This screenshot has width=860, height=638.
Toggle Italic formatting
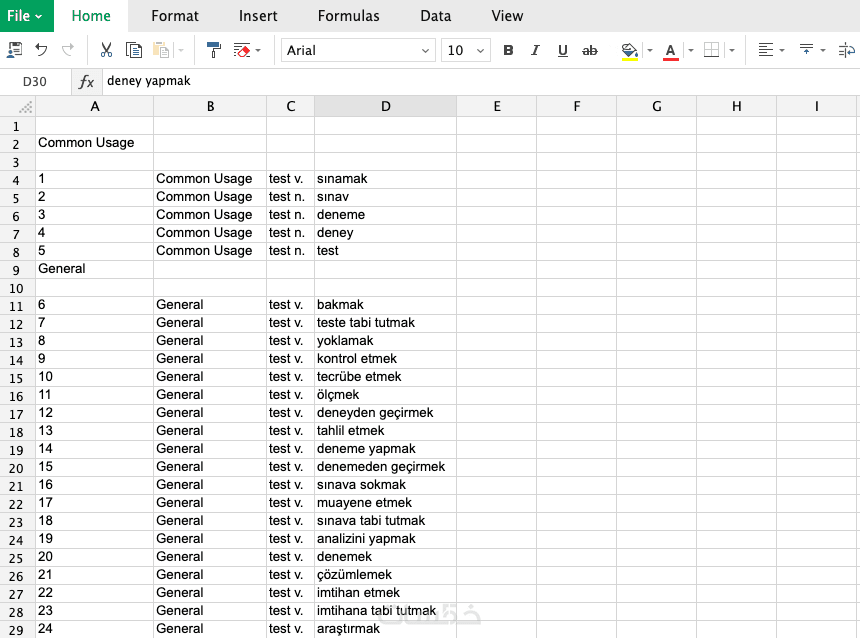(535, 50)
